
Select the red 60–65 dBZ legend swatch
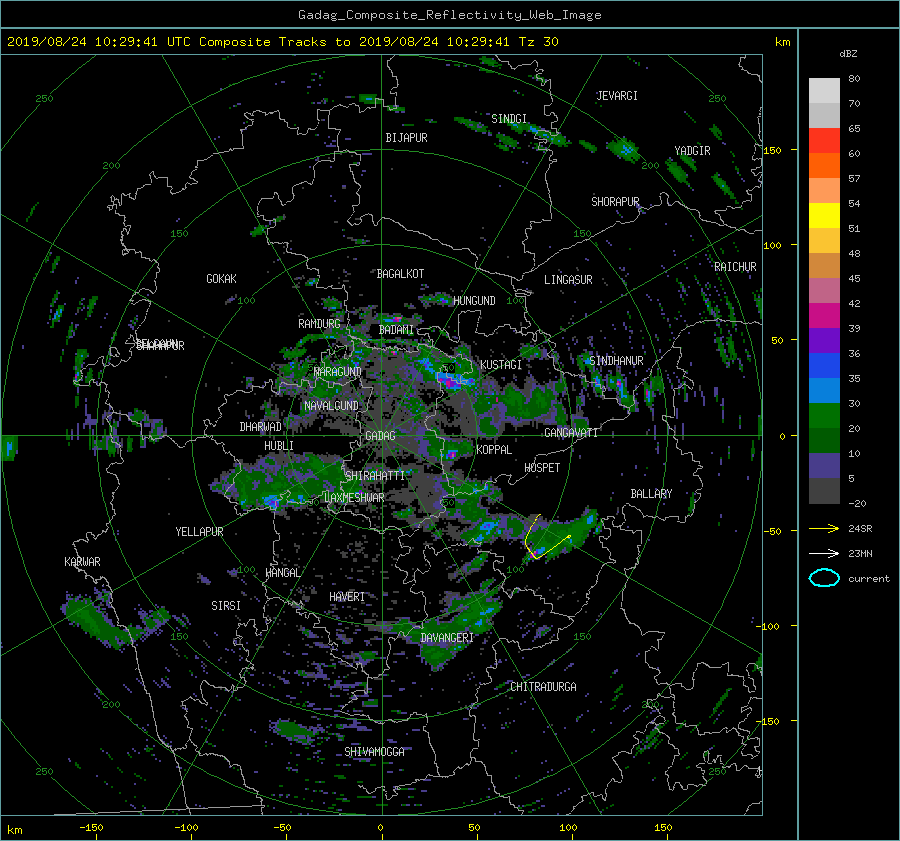pyautogui.click(x=824, y=140)
